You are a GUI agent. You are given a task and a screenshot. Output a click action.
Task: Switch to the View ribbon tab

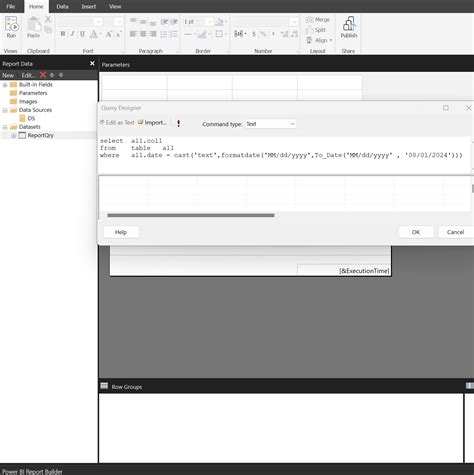[115, 6]
